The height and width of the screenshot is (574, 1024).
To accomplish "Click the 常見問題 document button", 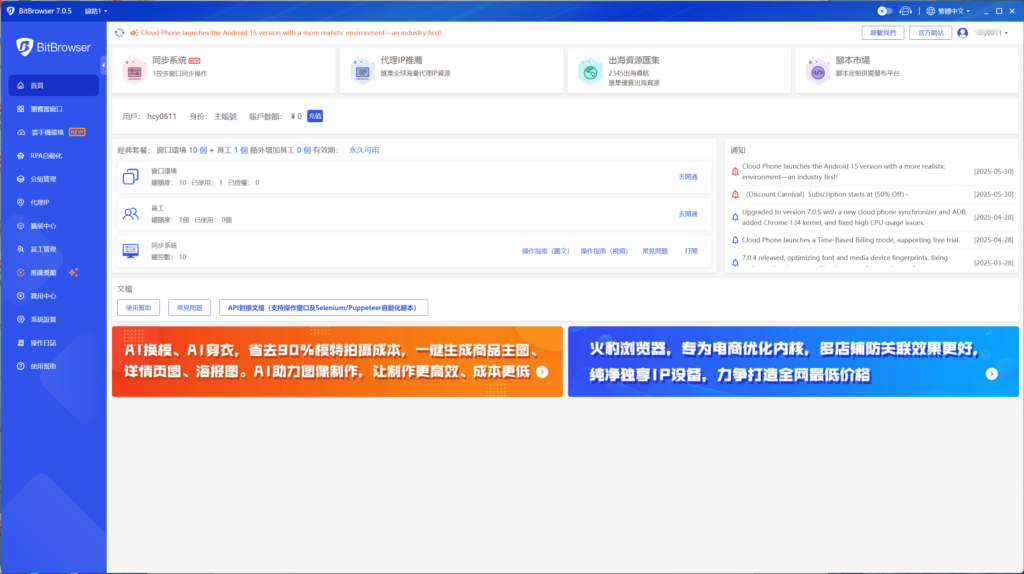I will [189, 308].
